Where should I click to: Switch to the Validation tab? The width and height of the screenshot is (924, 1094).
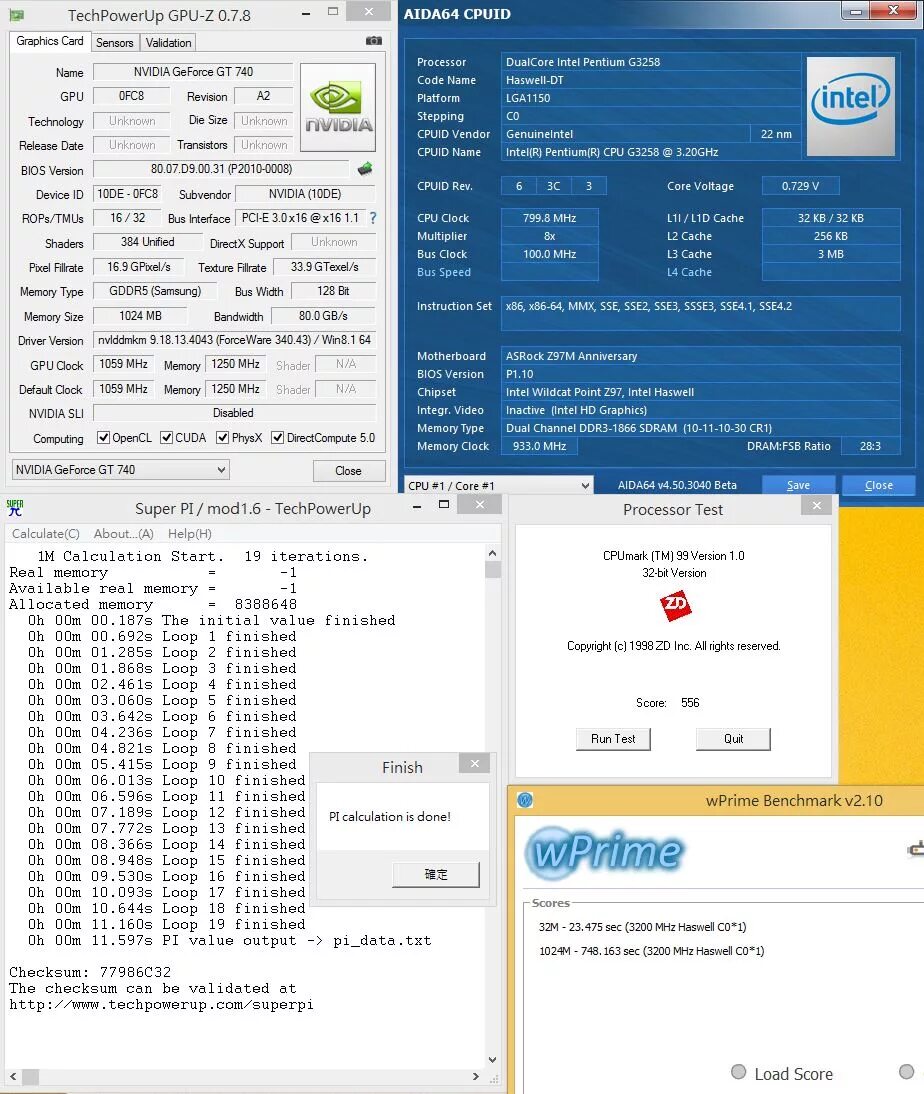(168, 43)
